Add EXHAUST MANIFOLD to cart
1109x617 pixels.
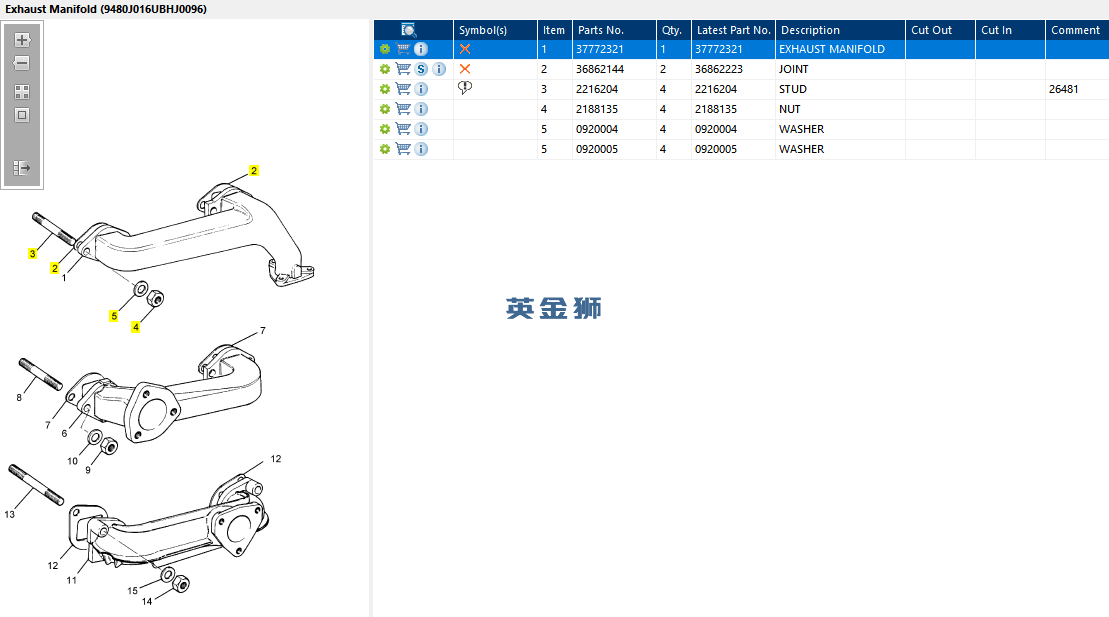pos(403,49)
